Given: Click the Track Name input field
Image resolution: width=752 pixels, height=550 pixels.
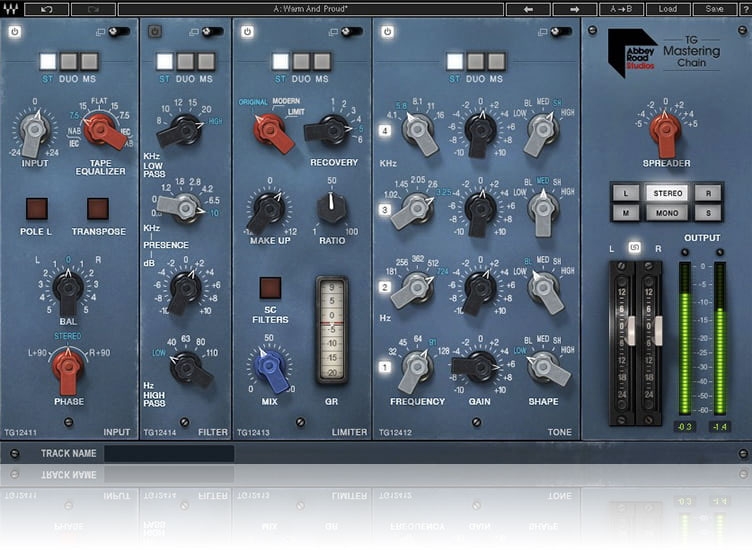Looking at the screenshot, I should click(169, 454).
